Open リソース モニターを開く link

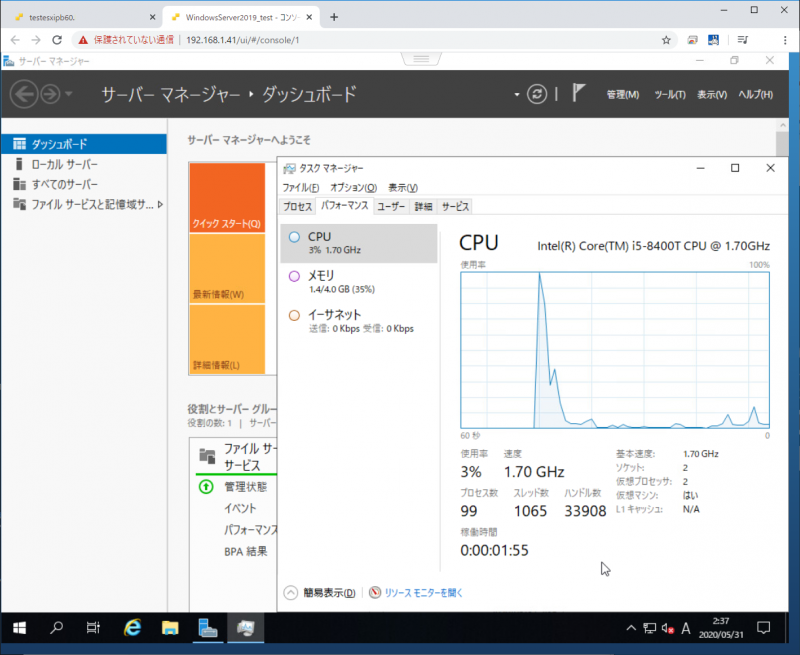point(423,593)
